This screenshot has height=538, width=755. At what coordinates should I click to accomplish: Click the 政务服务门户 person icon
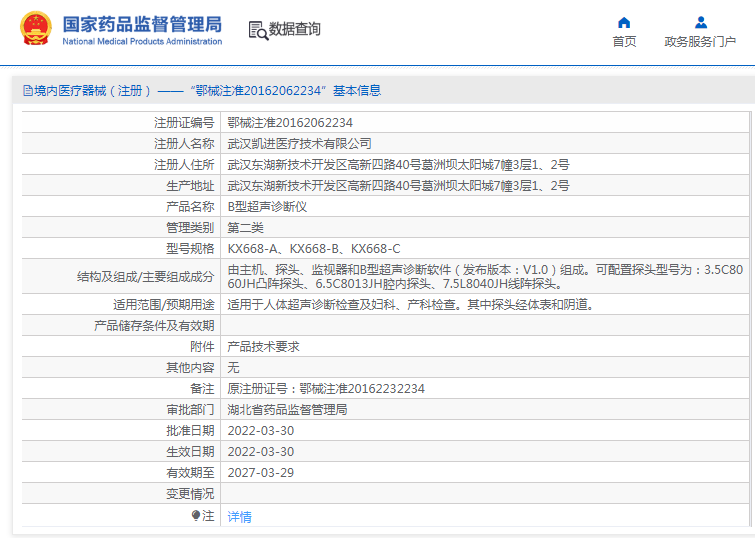700,22
